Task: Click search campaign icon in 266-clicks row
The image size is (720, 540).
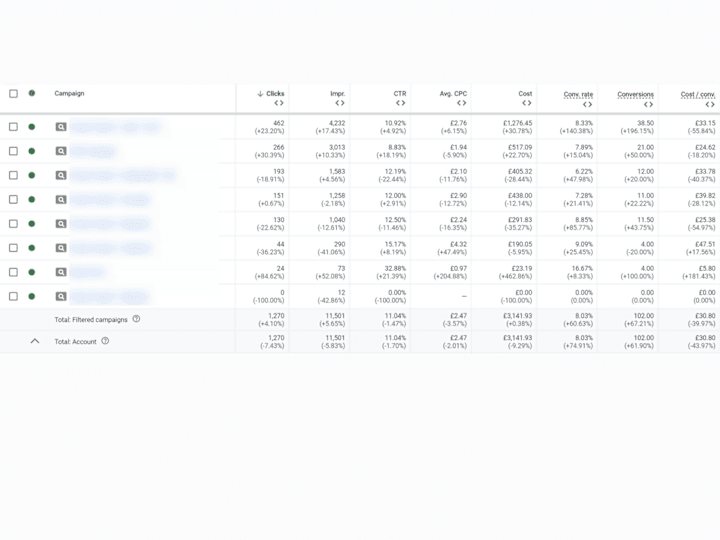Action: pos(61,151)
